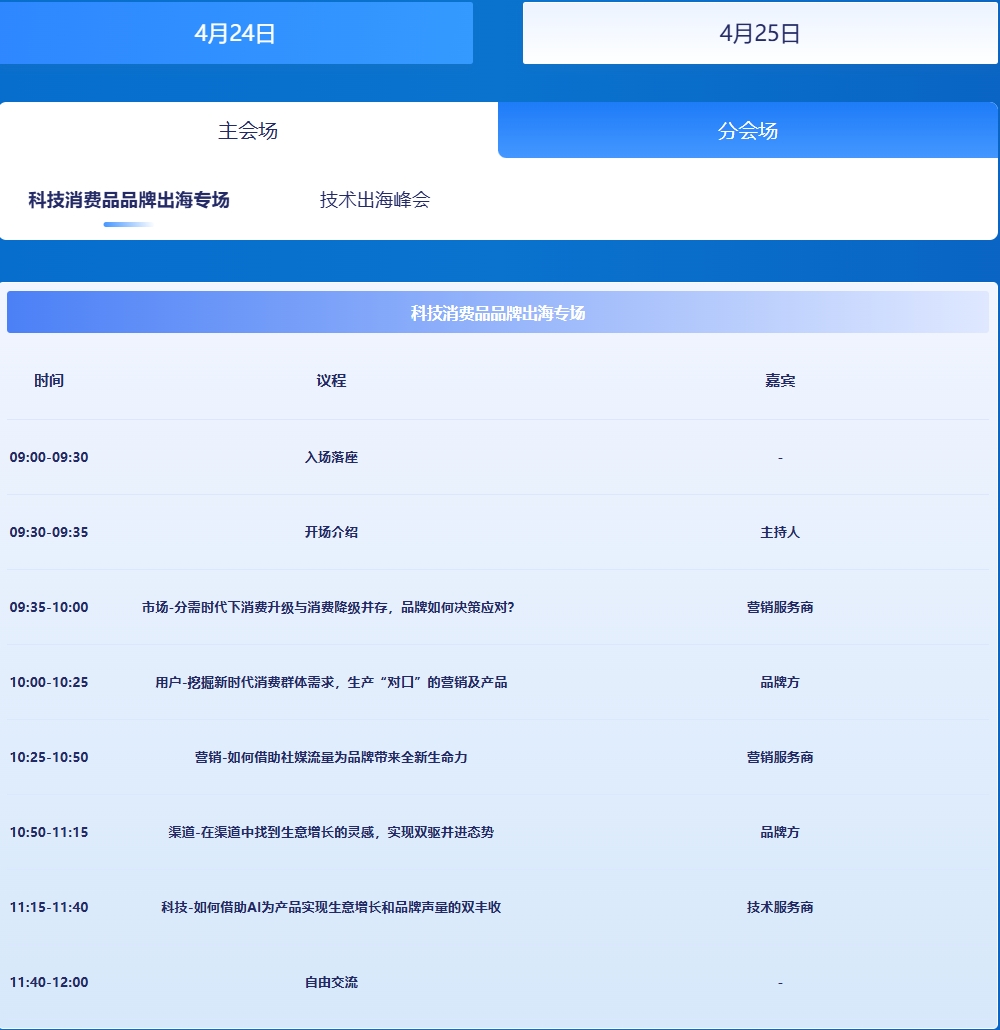1000x1030 pixels.
Task: Open the 市场-分需时代下消费升级 agenda item
Action: 328,608
